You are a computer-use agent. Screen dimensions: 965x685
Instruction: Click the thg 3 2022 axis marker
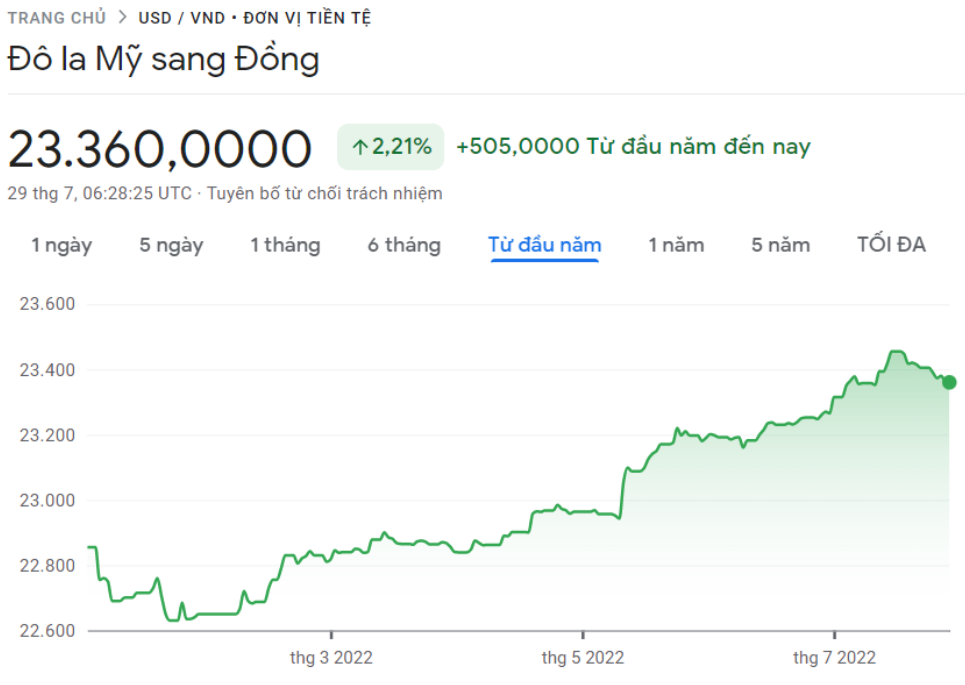coord(331,657)
